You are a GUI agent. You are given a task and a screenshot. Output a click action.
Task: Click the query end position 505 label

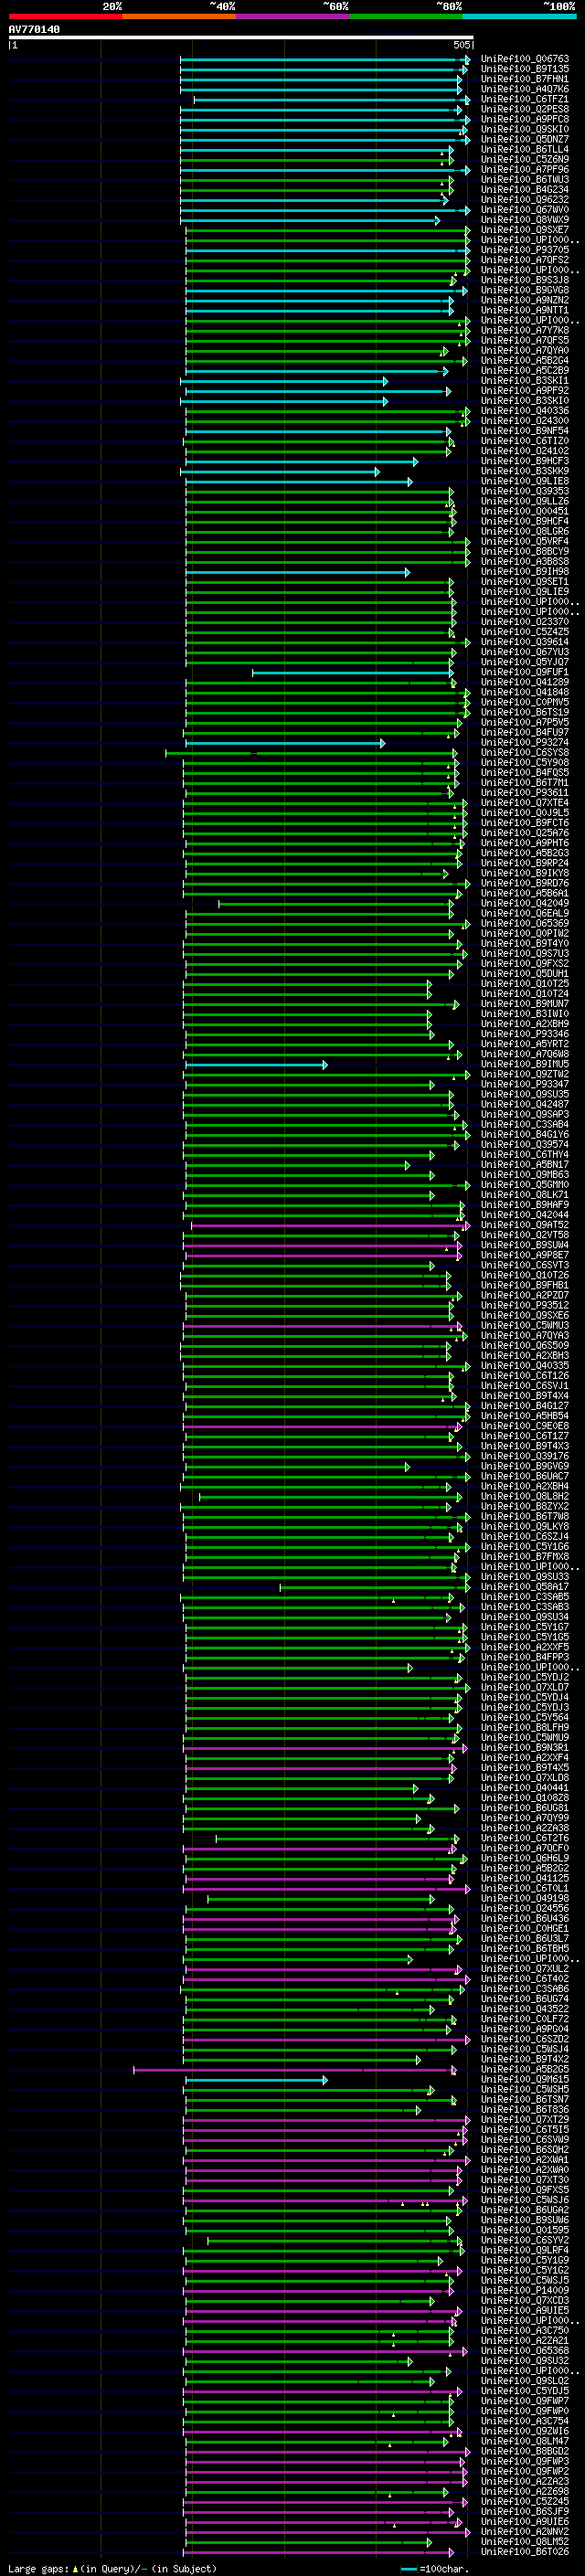pyautogui.click(x=462, y=45)
